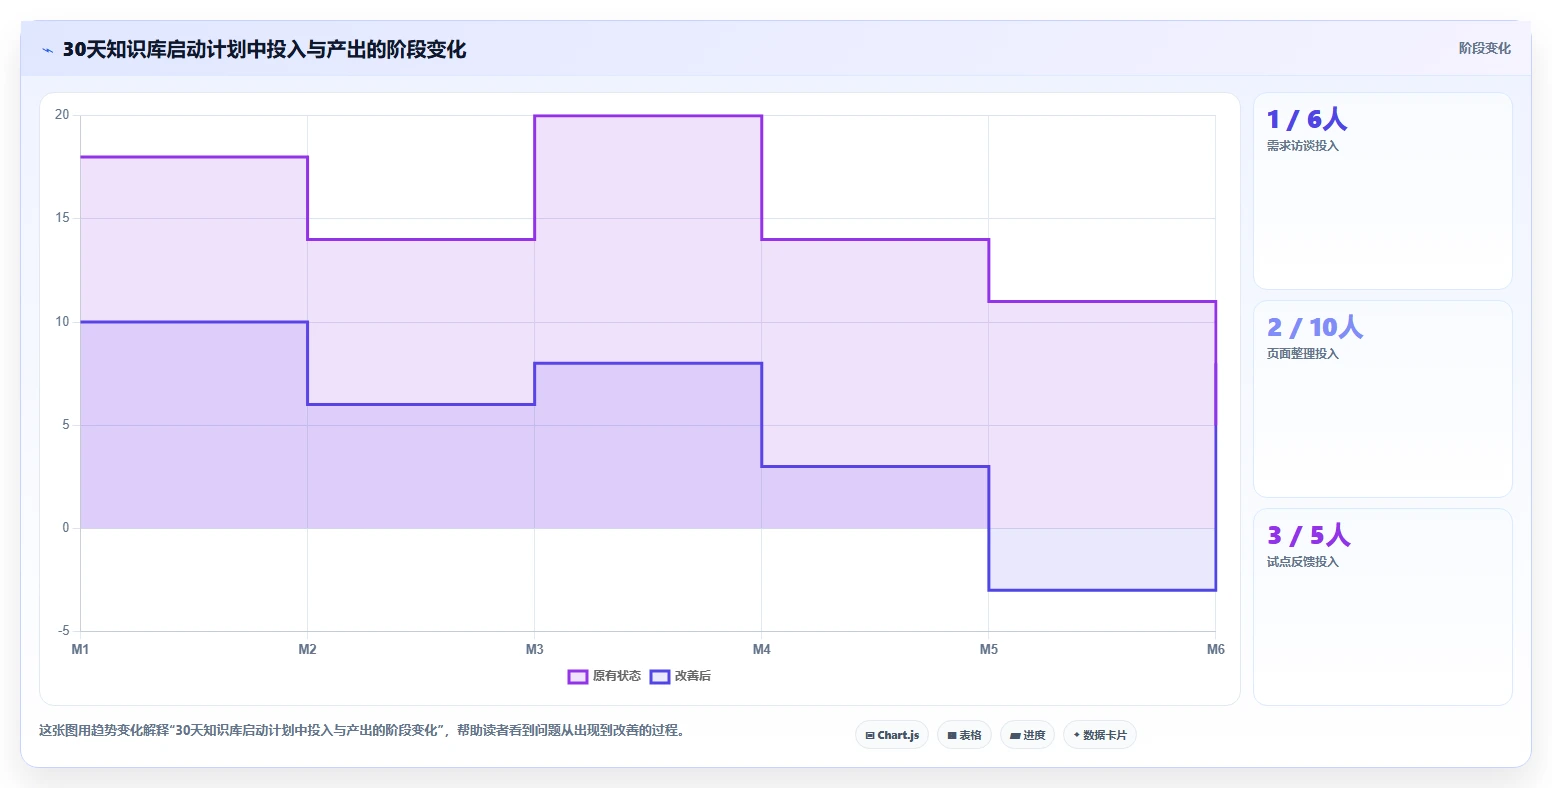Click the 1 / 6人 value
This screenshot has width=1552, height=788.
coord(1306,120)
